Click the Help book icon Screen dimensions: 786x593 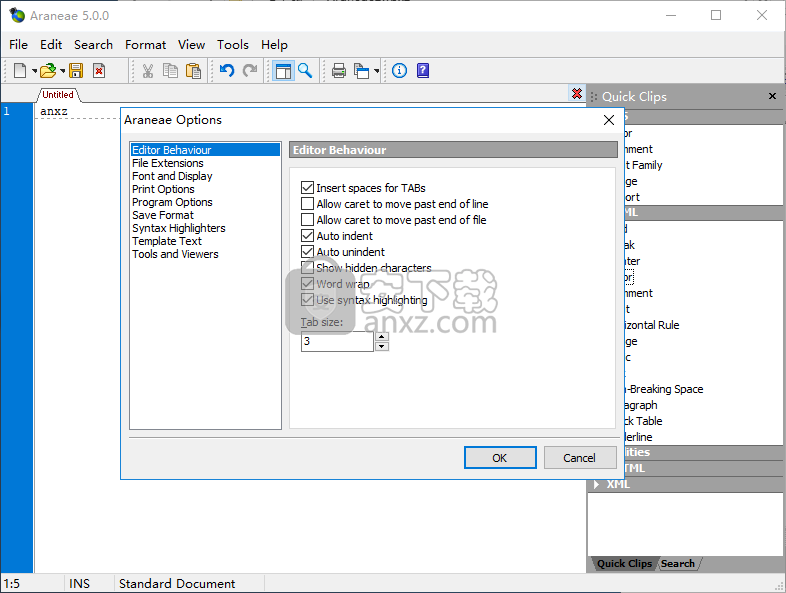[x=423, y=71]
